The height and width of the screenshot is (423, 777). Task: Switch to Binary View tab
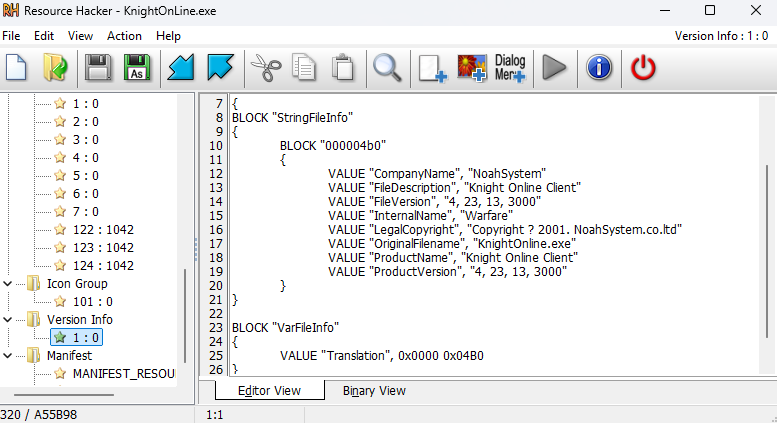tap(374, 391)
